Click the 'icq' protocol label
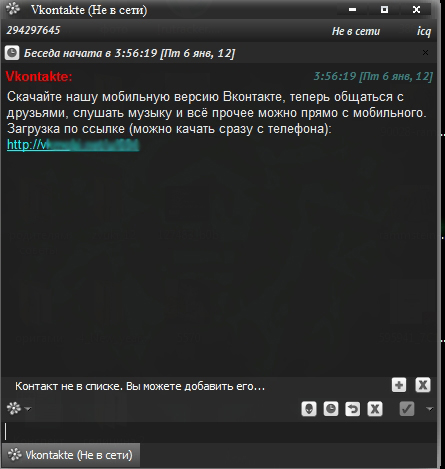The height and width of the screenshot is (469, 445). tap(424, 31)
